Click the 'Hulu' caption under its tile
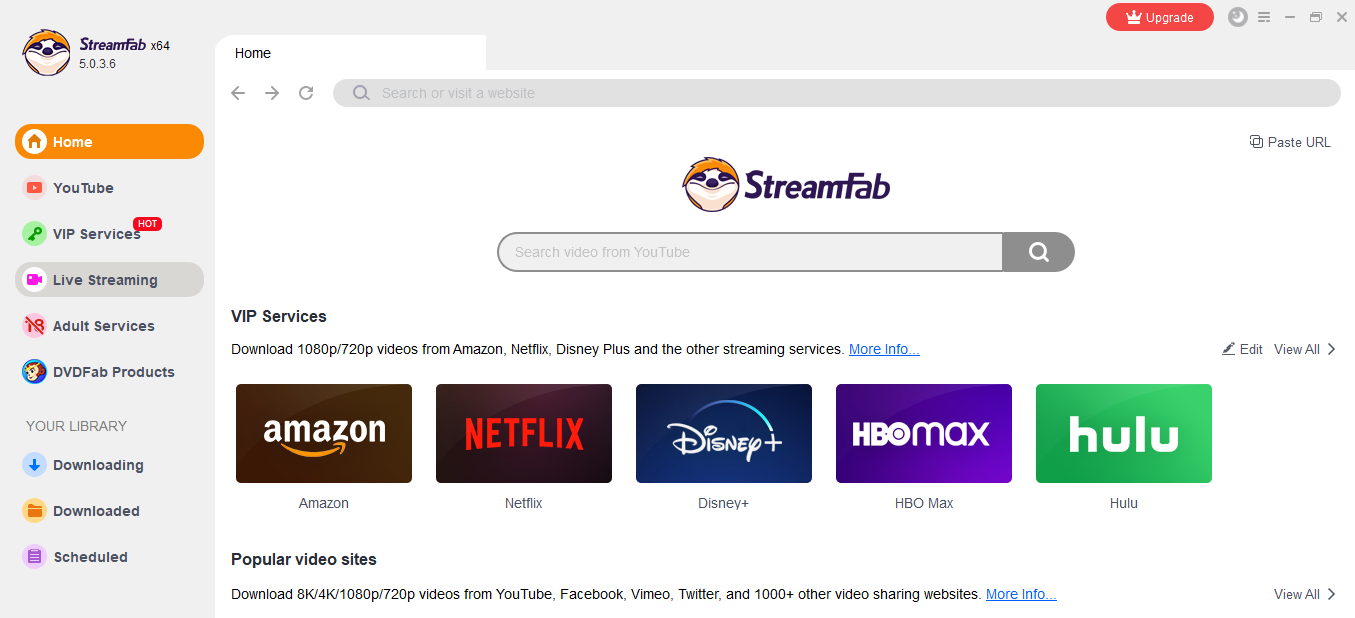This screenshot has width=1355, height=618. pyautogui.click(x=1124, y=503)
